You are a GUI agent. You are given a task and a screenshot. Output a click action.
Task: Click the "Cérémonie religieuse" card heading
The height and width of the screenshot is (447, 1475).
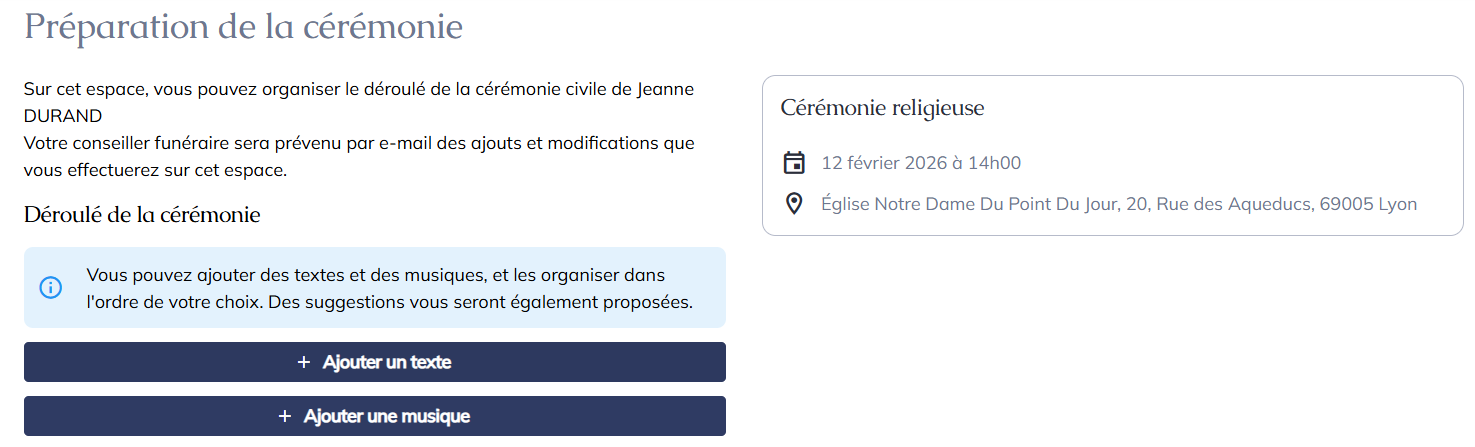pos(882,108)
